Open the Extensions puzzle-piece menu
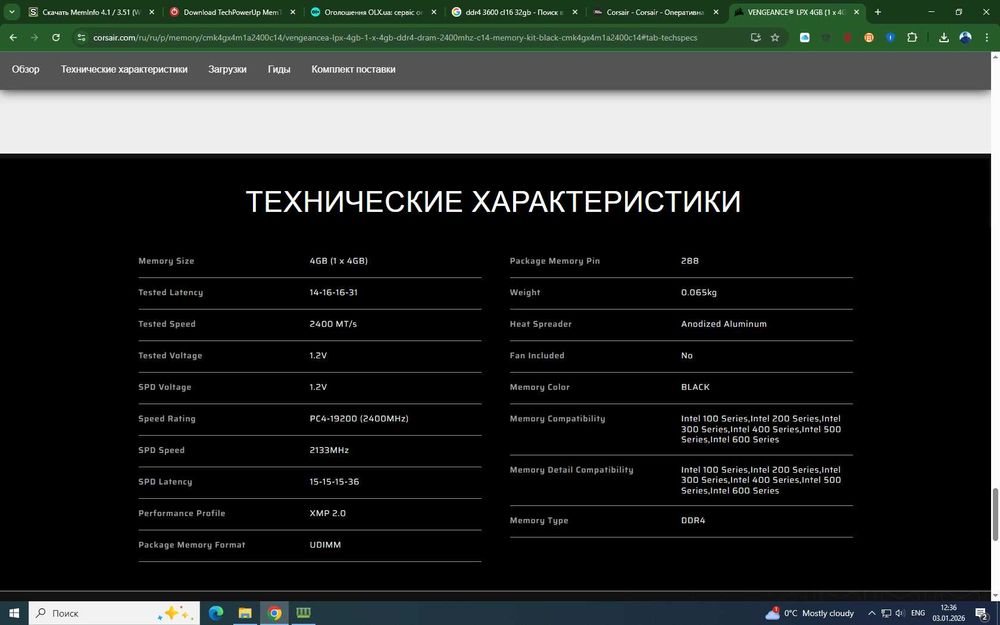 tap(912, 38)
